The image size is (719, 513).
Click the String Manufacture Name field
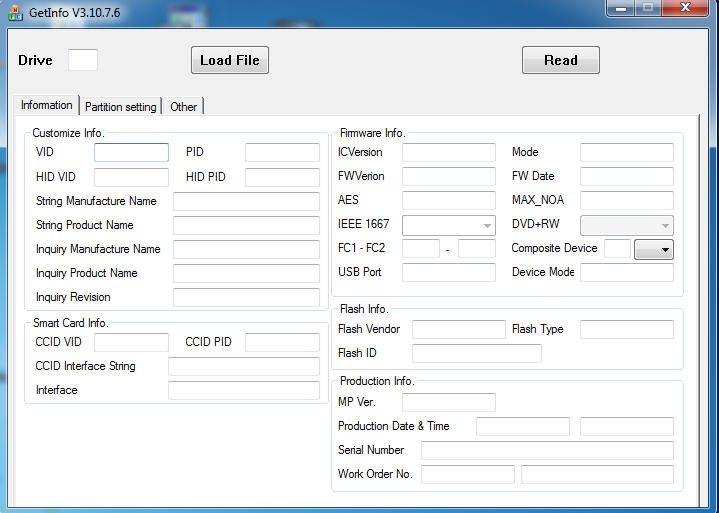coord(246,201)
